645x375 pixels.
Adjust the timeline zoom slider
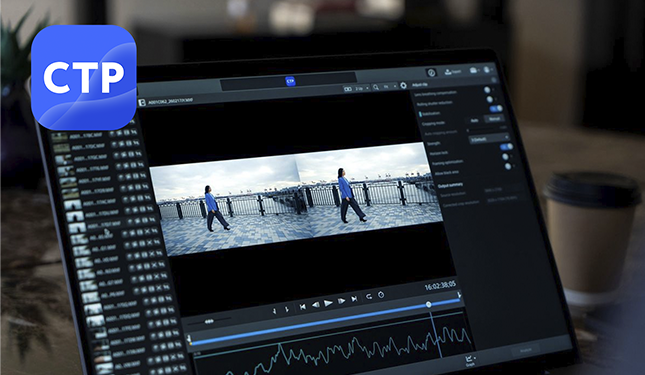click(209, 321)
